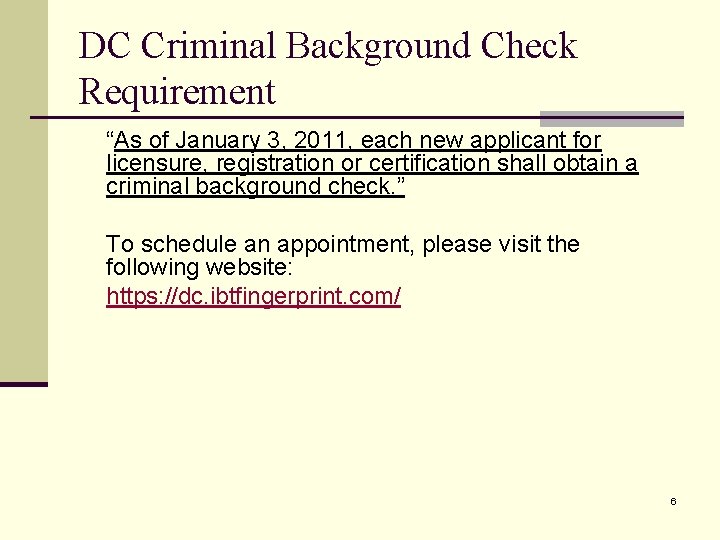The image size is (720, 540).
Task: Click the slide title 'DC Criminal Background Check'
Action: point(328,46)
